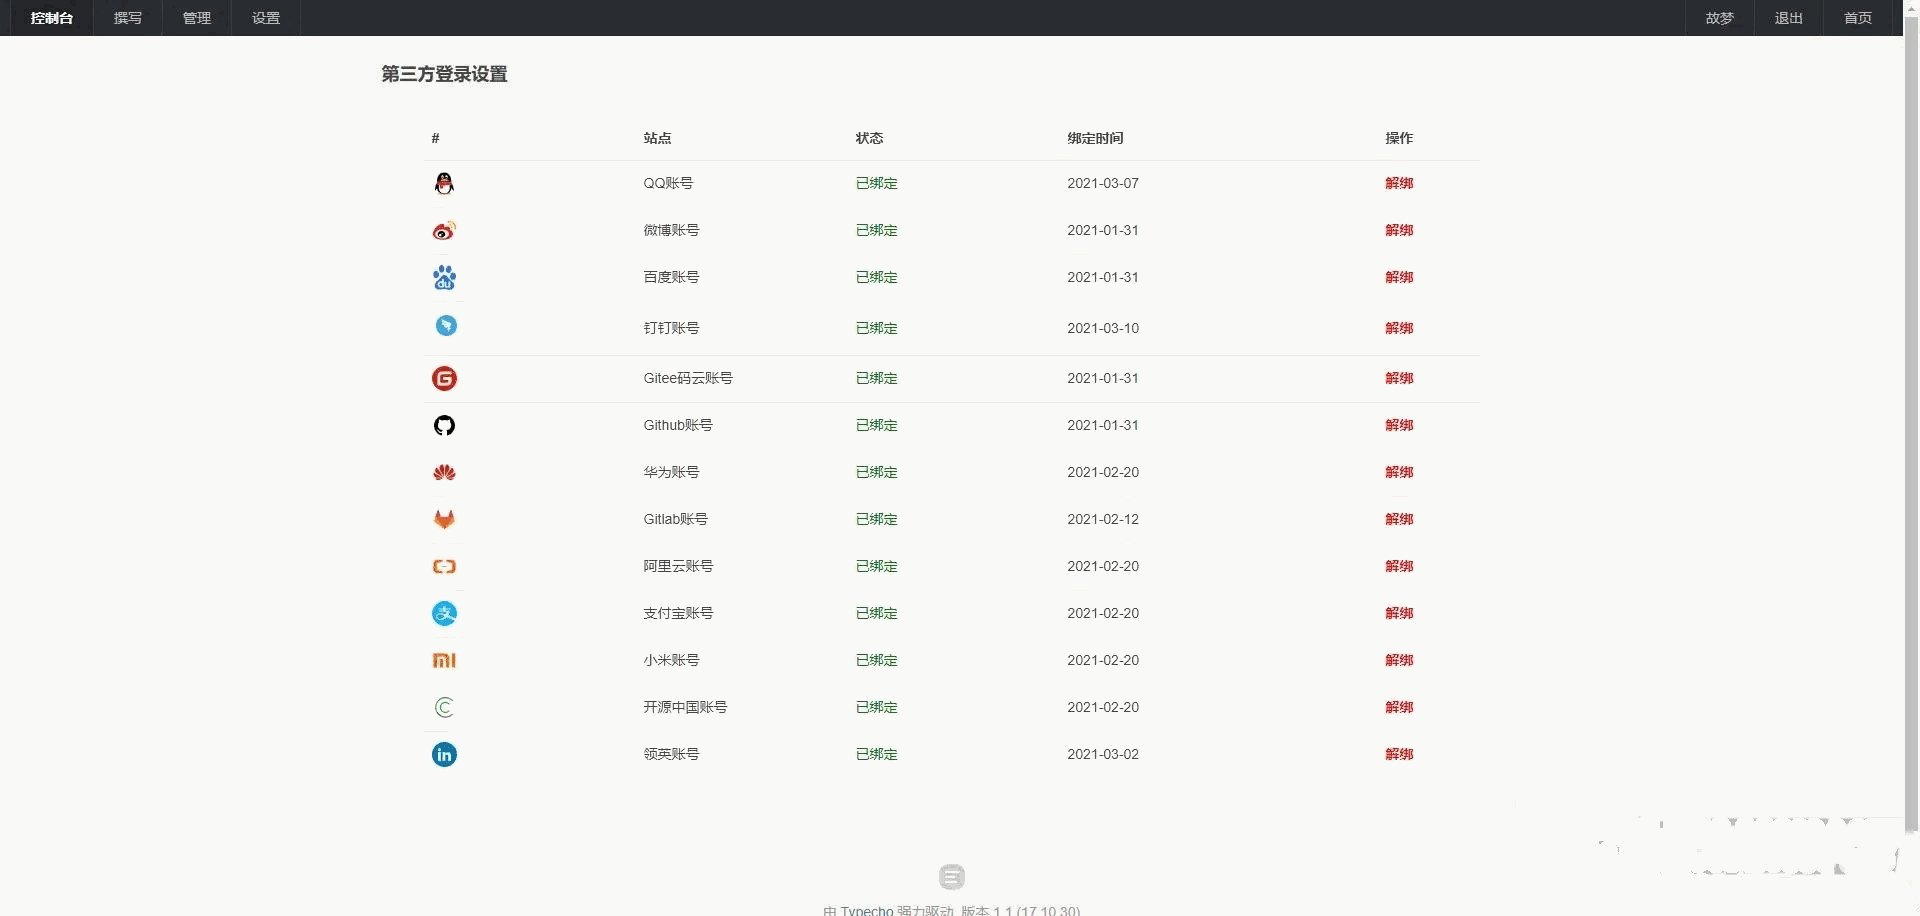
Task: Click the Xiaomi MI logo icon
Action: [444, 661]
